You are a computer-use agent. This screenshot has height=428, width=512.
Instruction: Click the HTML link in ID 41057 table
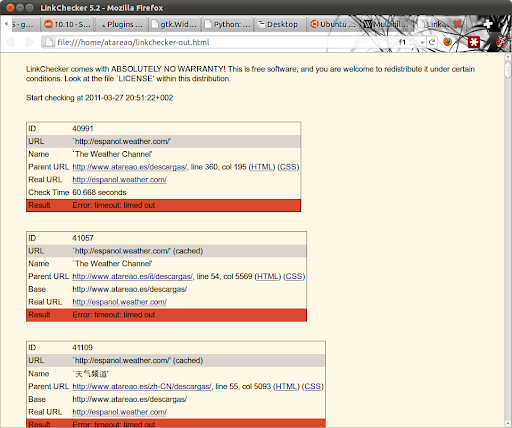click(x=267, y=276)
